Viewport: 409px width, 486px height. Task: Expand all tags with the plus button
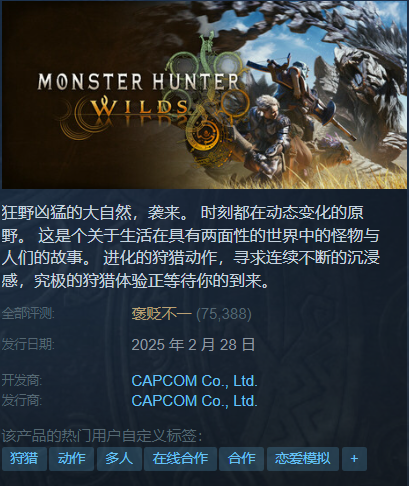point(354,459)
